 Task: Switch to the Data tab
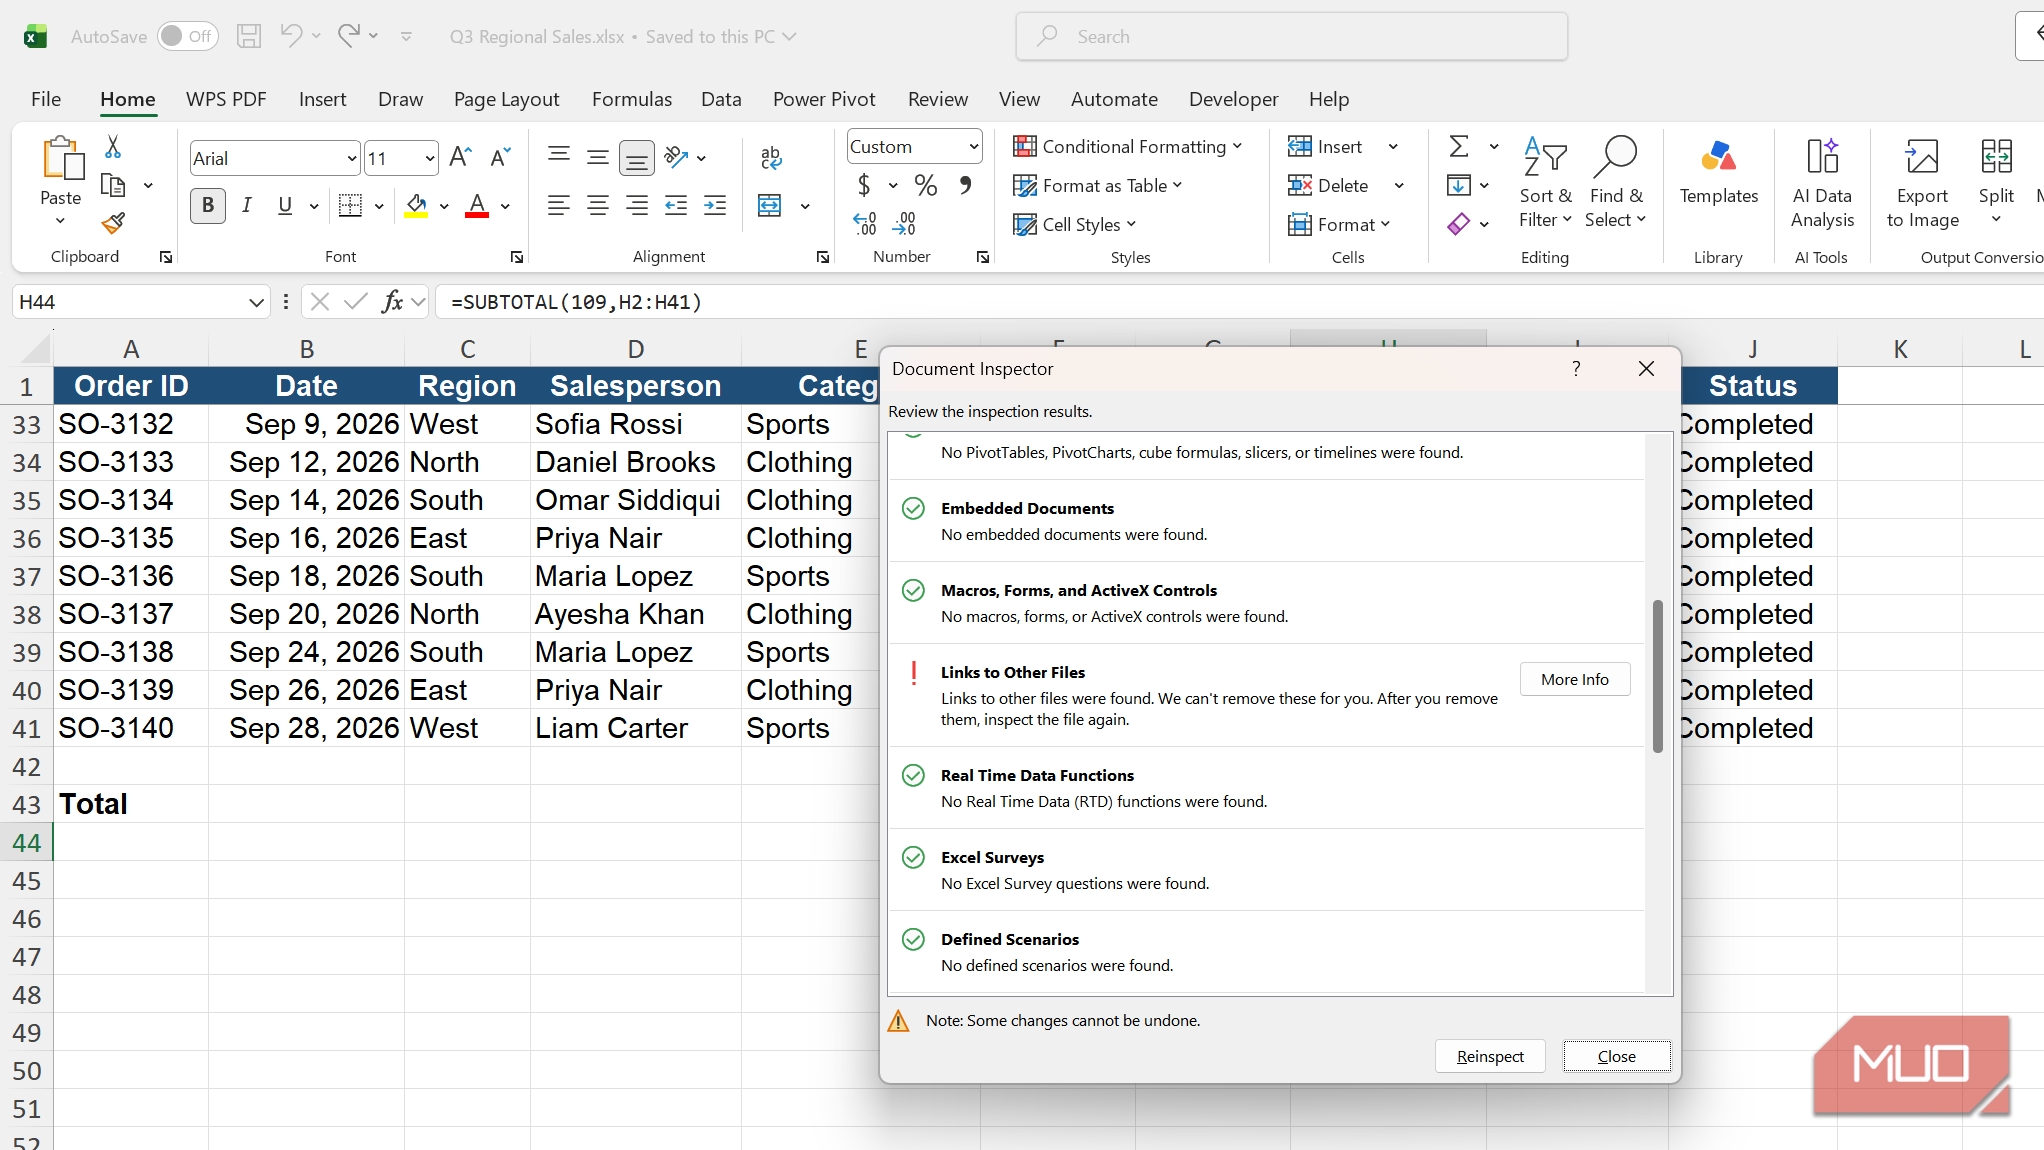tap(721, 99)
